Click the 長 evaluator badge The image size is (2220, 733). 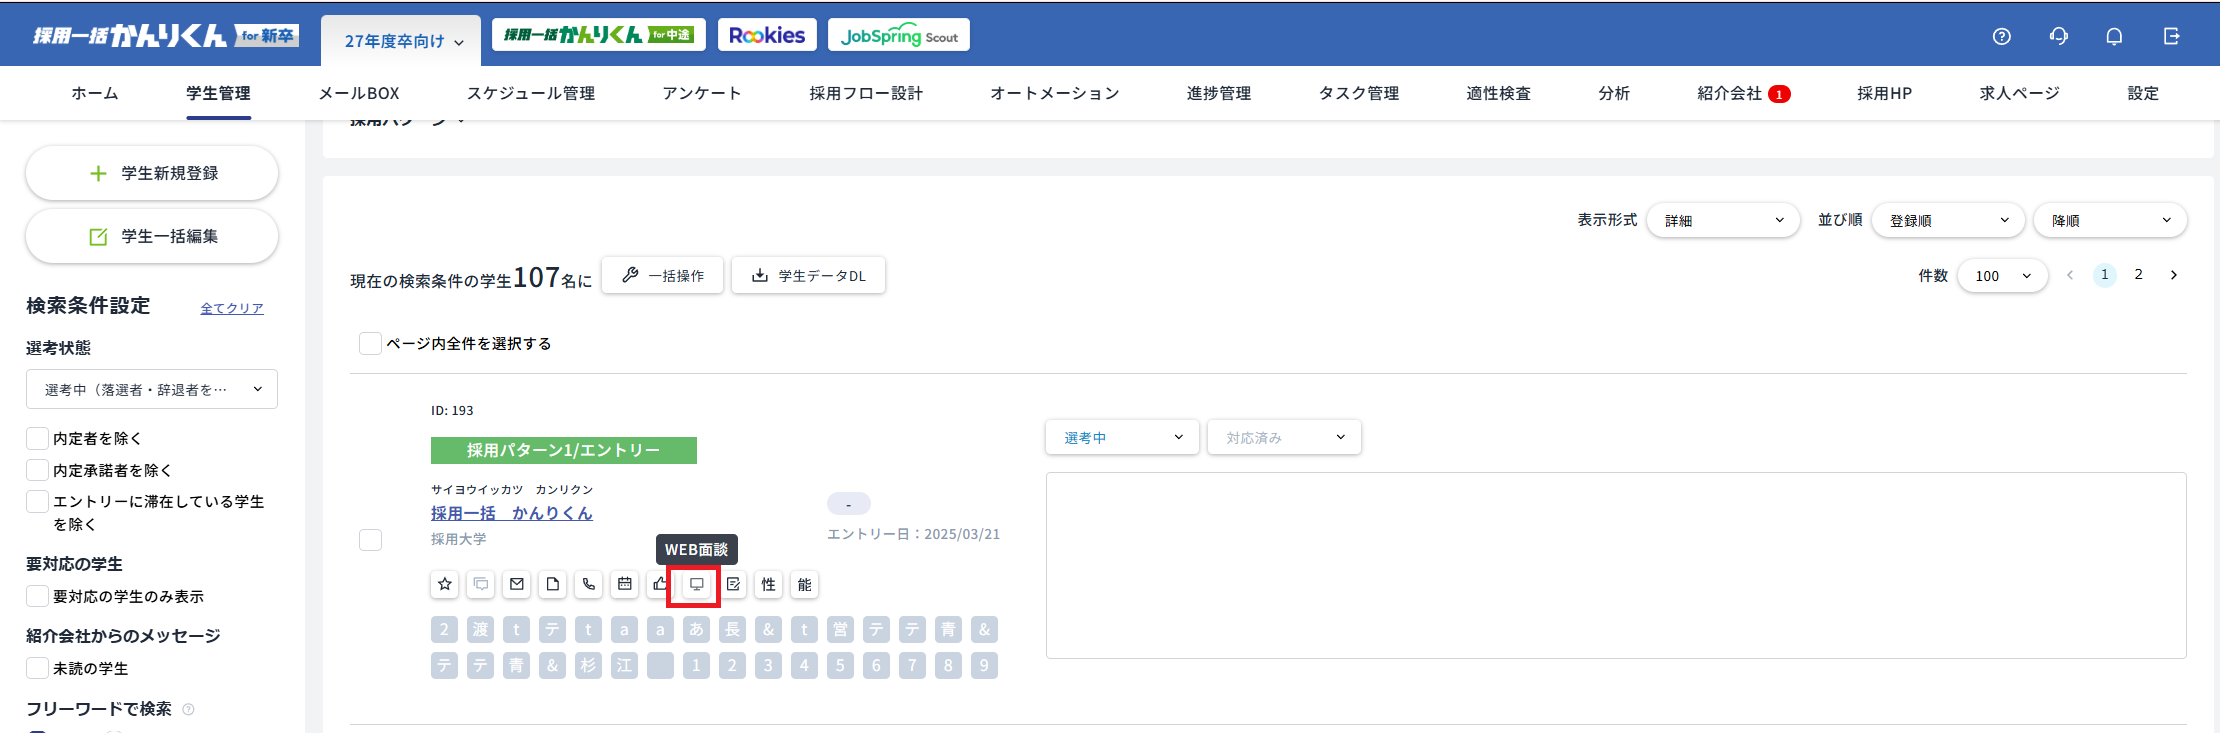click(733, 629)
